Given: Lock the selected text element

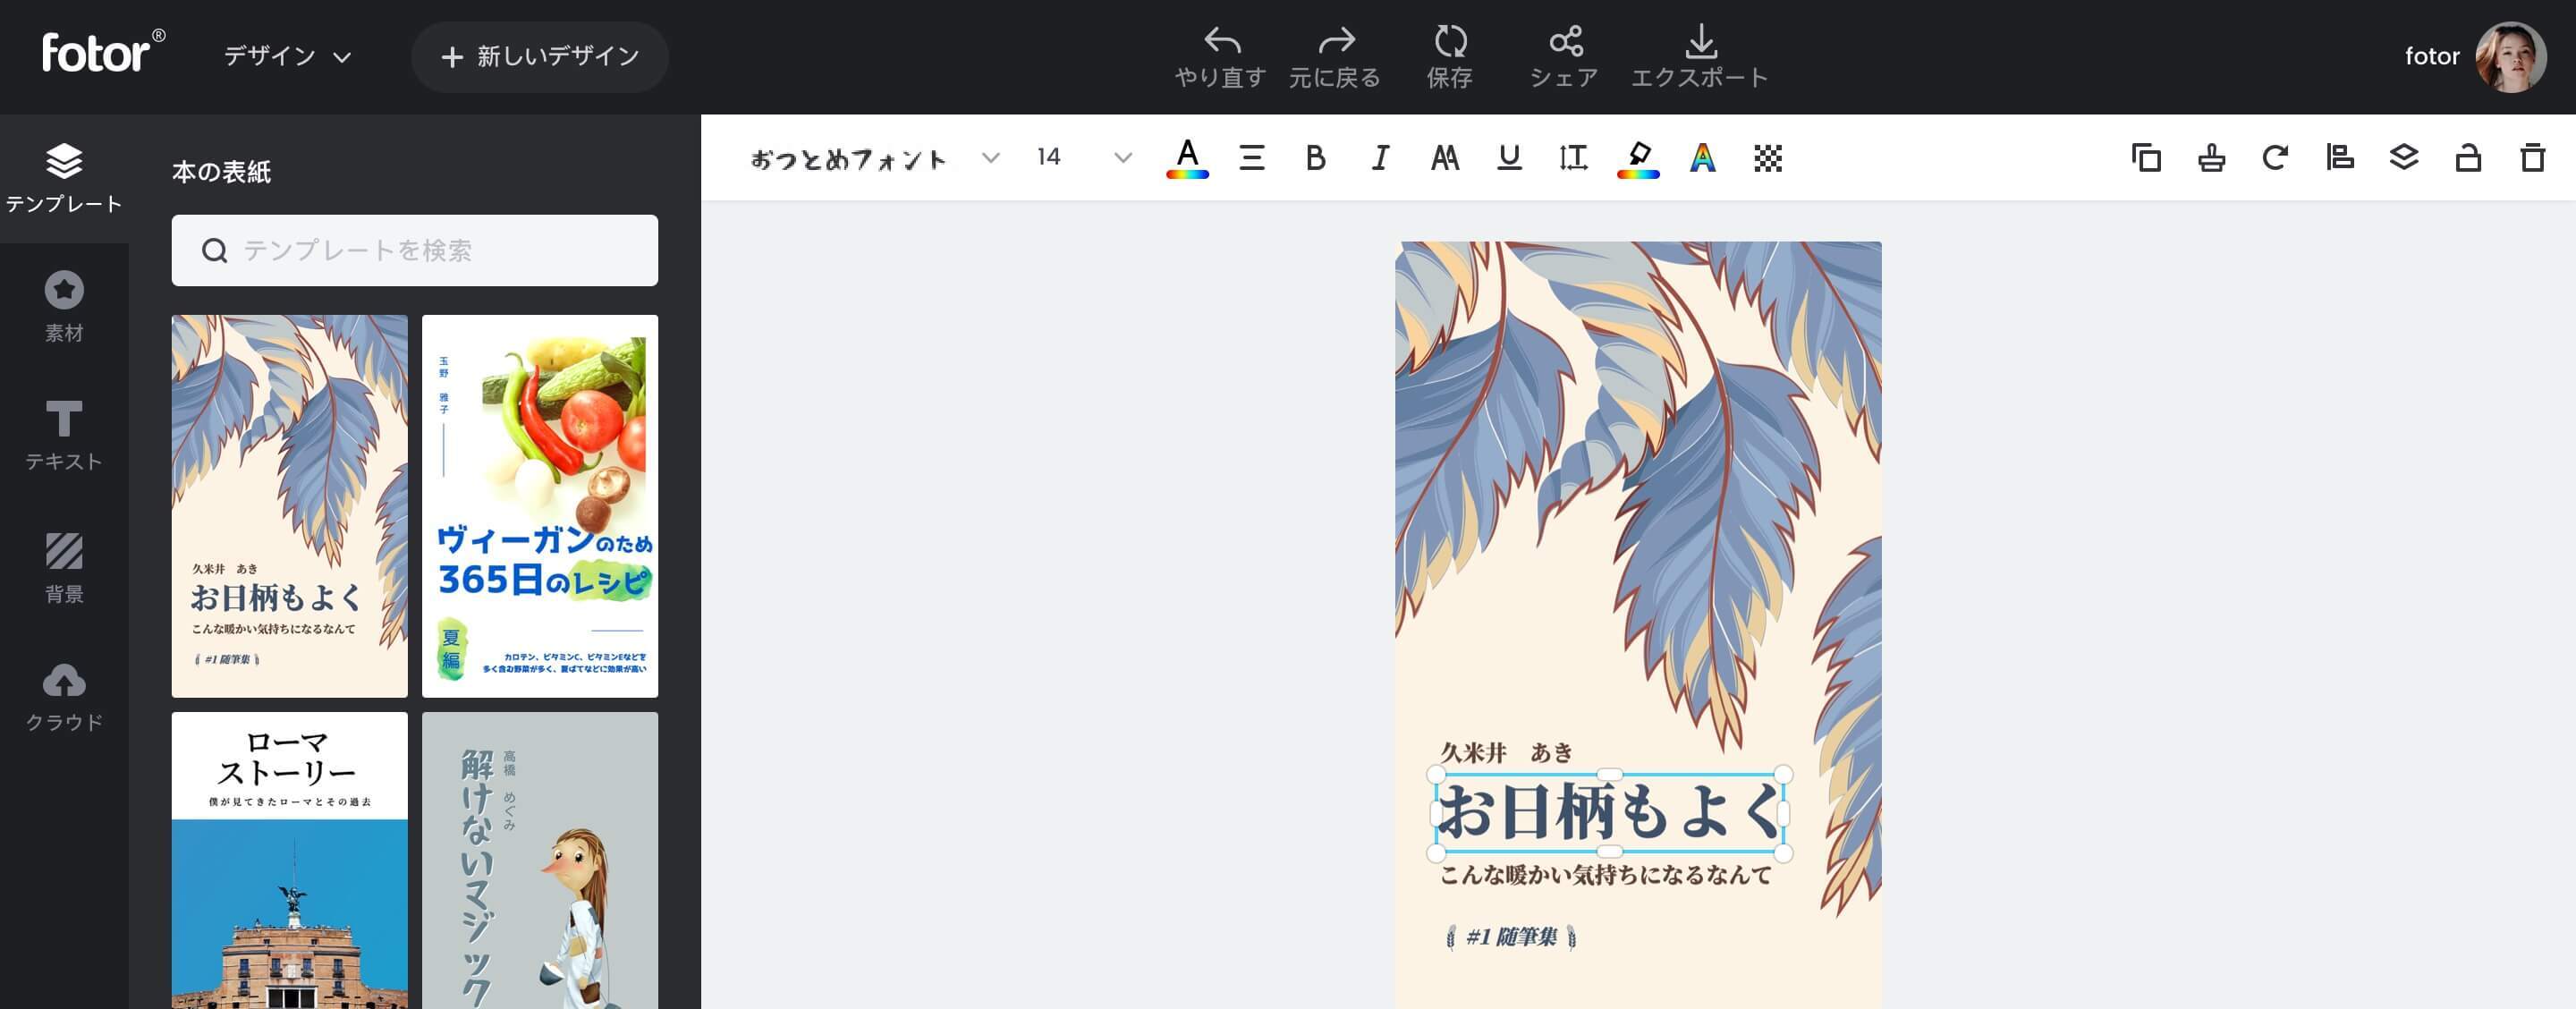Looking at the screenshot, I should pos(2467,158).
